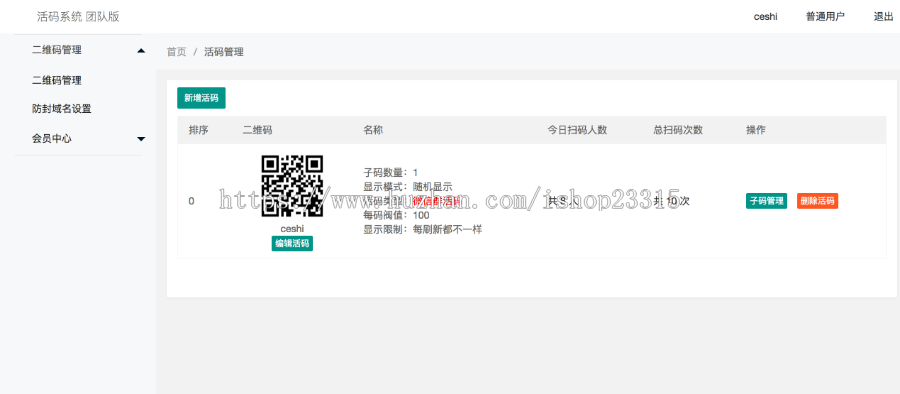Click the 删除活码 button
Viewport: 900px width, 394px height.
click(817, 201)
